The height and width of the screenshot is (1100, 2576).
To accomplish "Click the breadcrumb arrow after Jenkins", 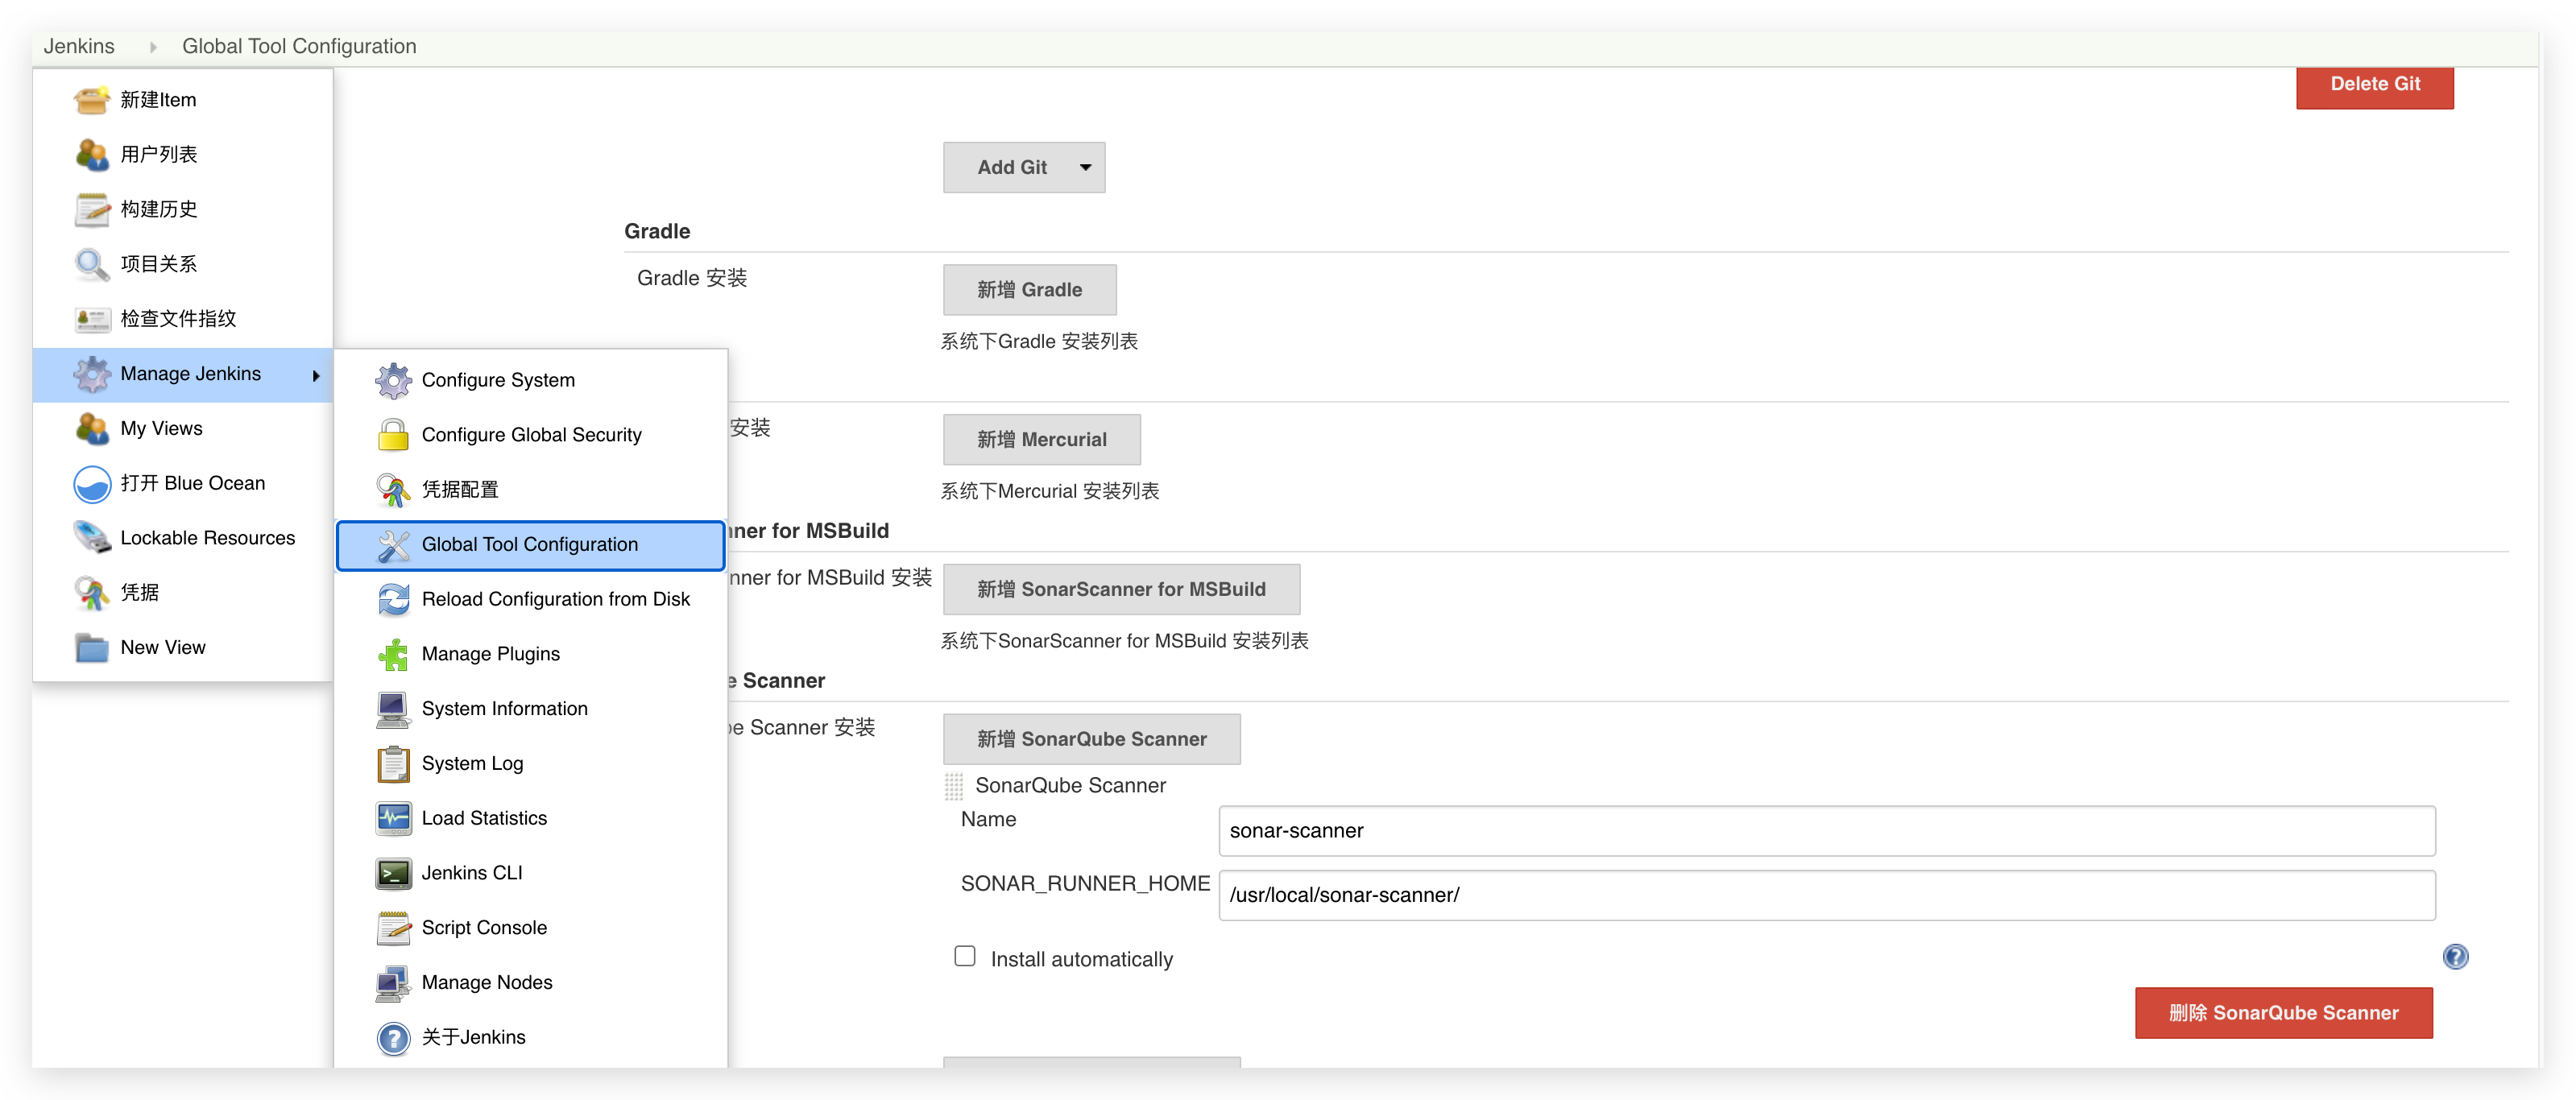I will (153, 47).
